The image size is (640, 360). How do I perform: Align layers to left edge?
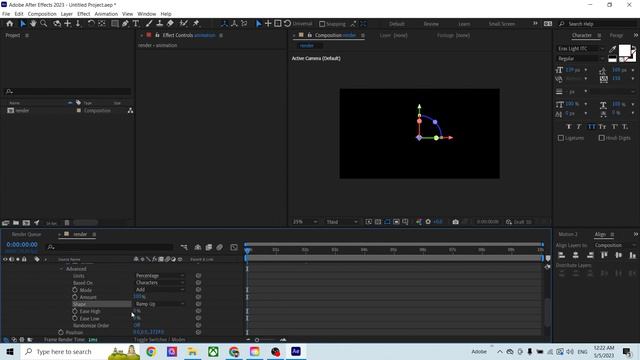click(x=562, y=255)
